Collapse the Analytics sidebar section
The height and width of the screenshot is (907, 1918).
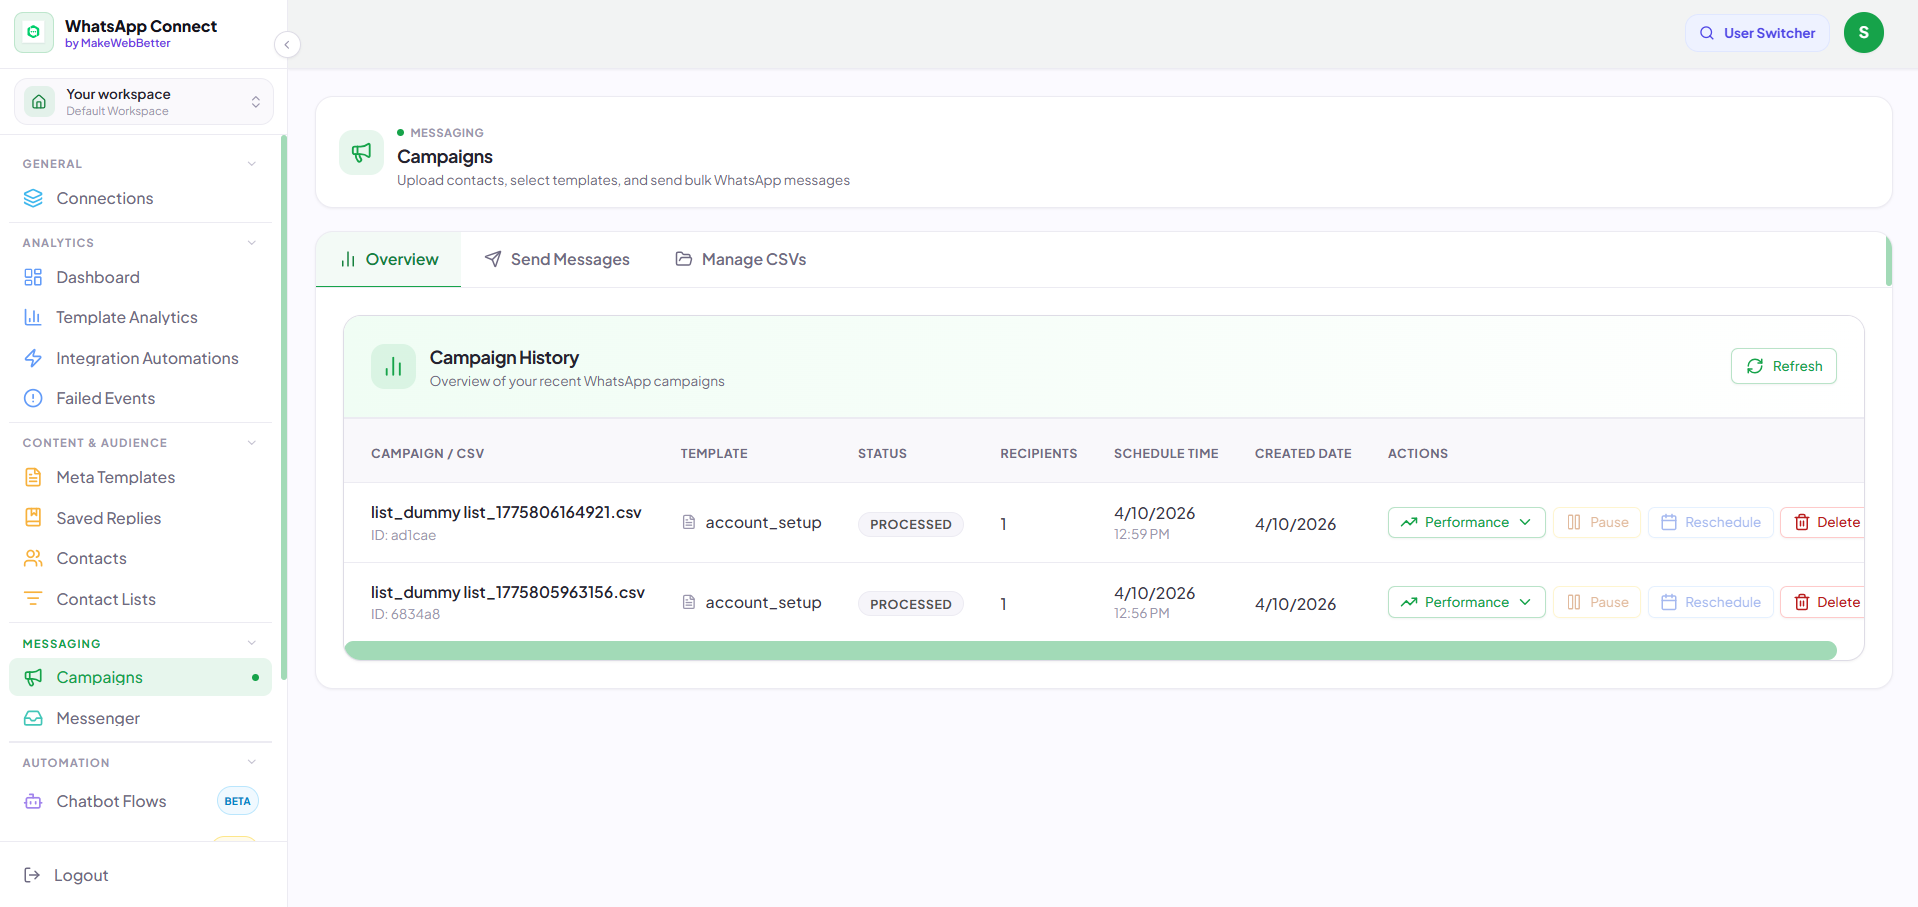252,243
